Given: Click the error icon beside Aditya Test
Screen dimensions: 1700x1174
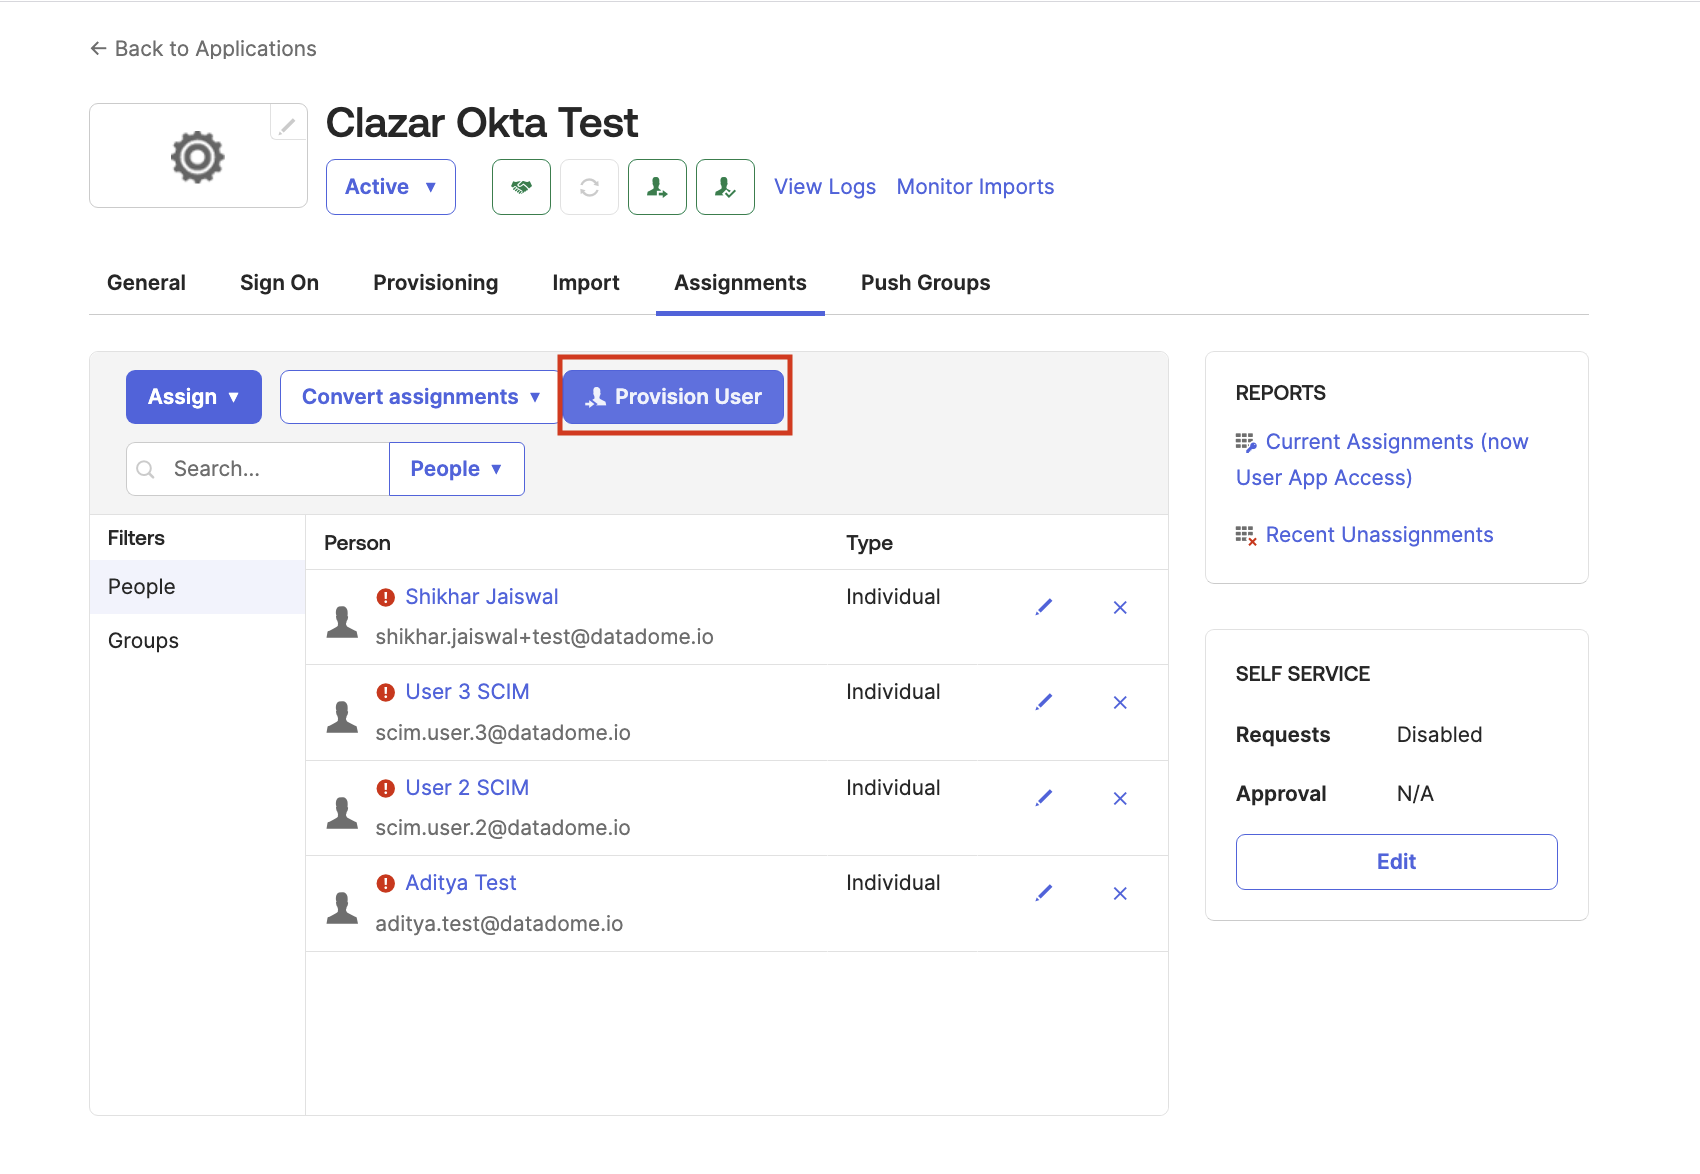Looking at the screenshot, I should coord(386,883).
